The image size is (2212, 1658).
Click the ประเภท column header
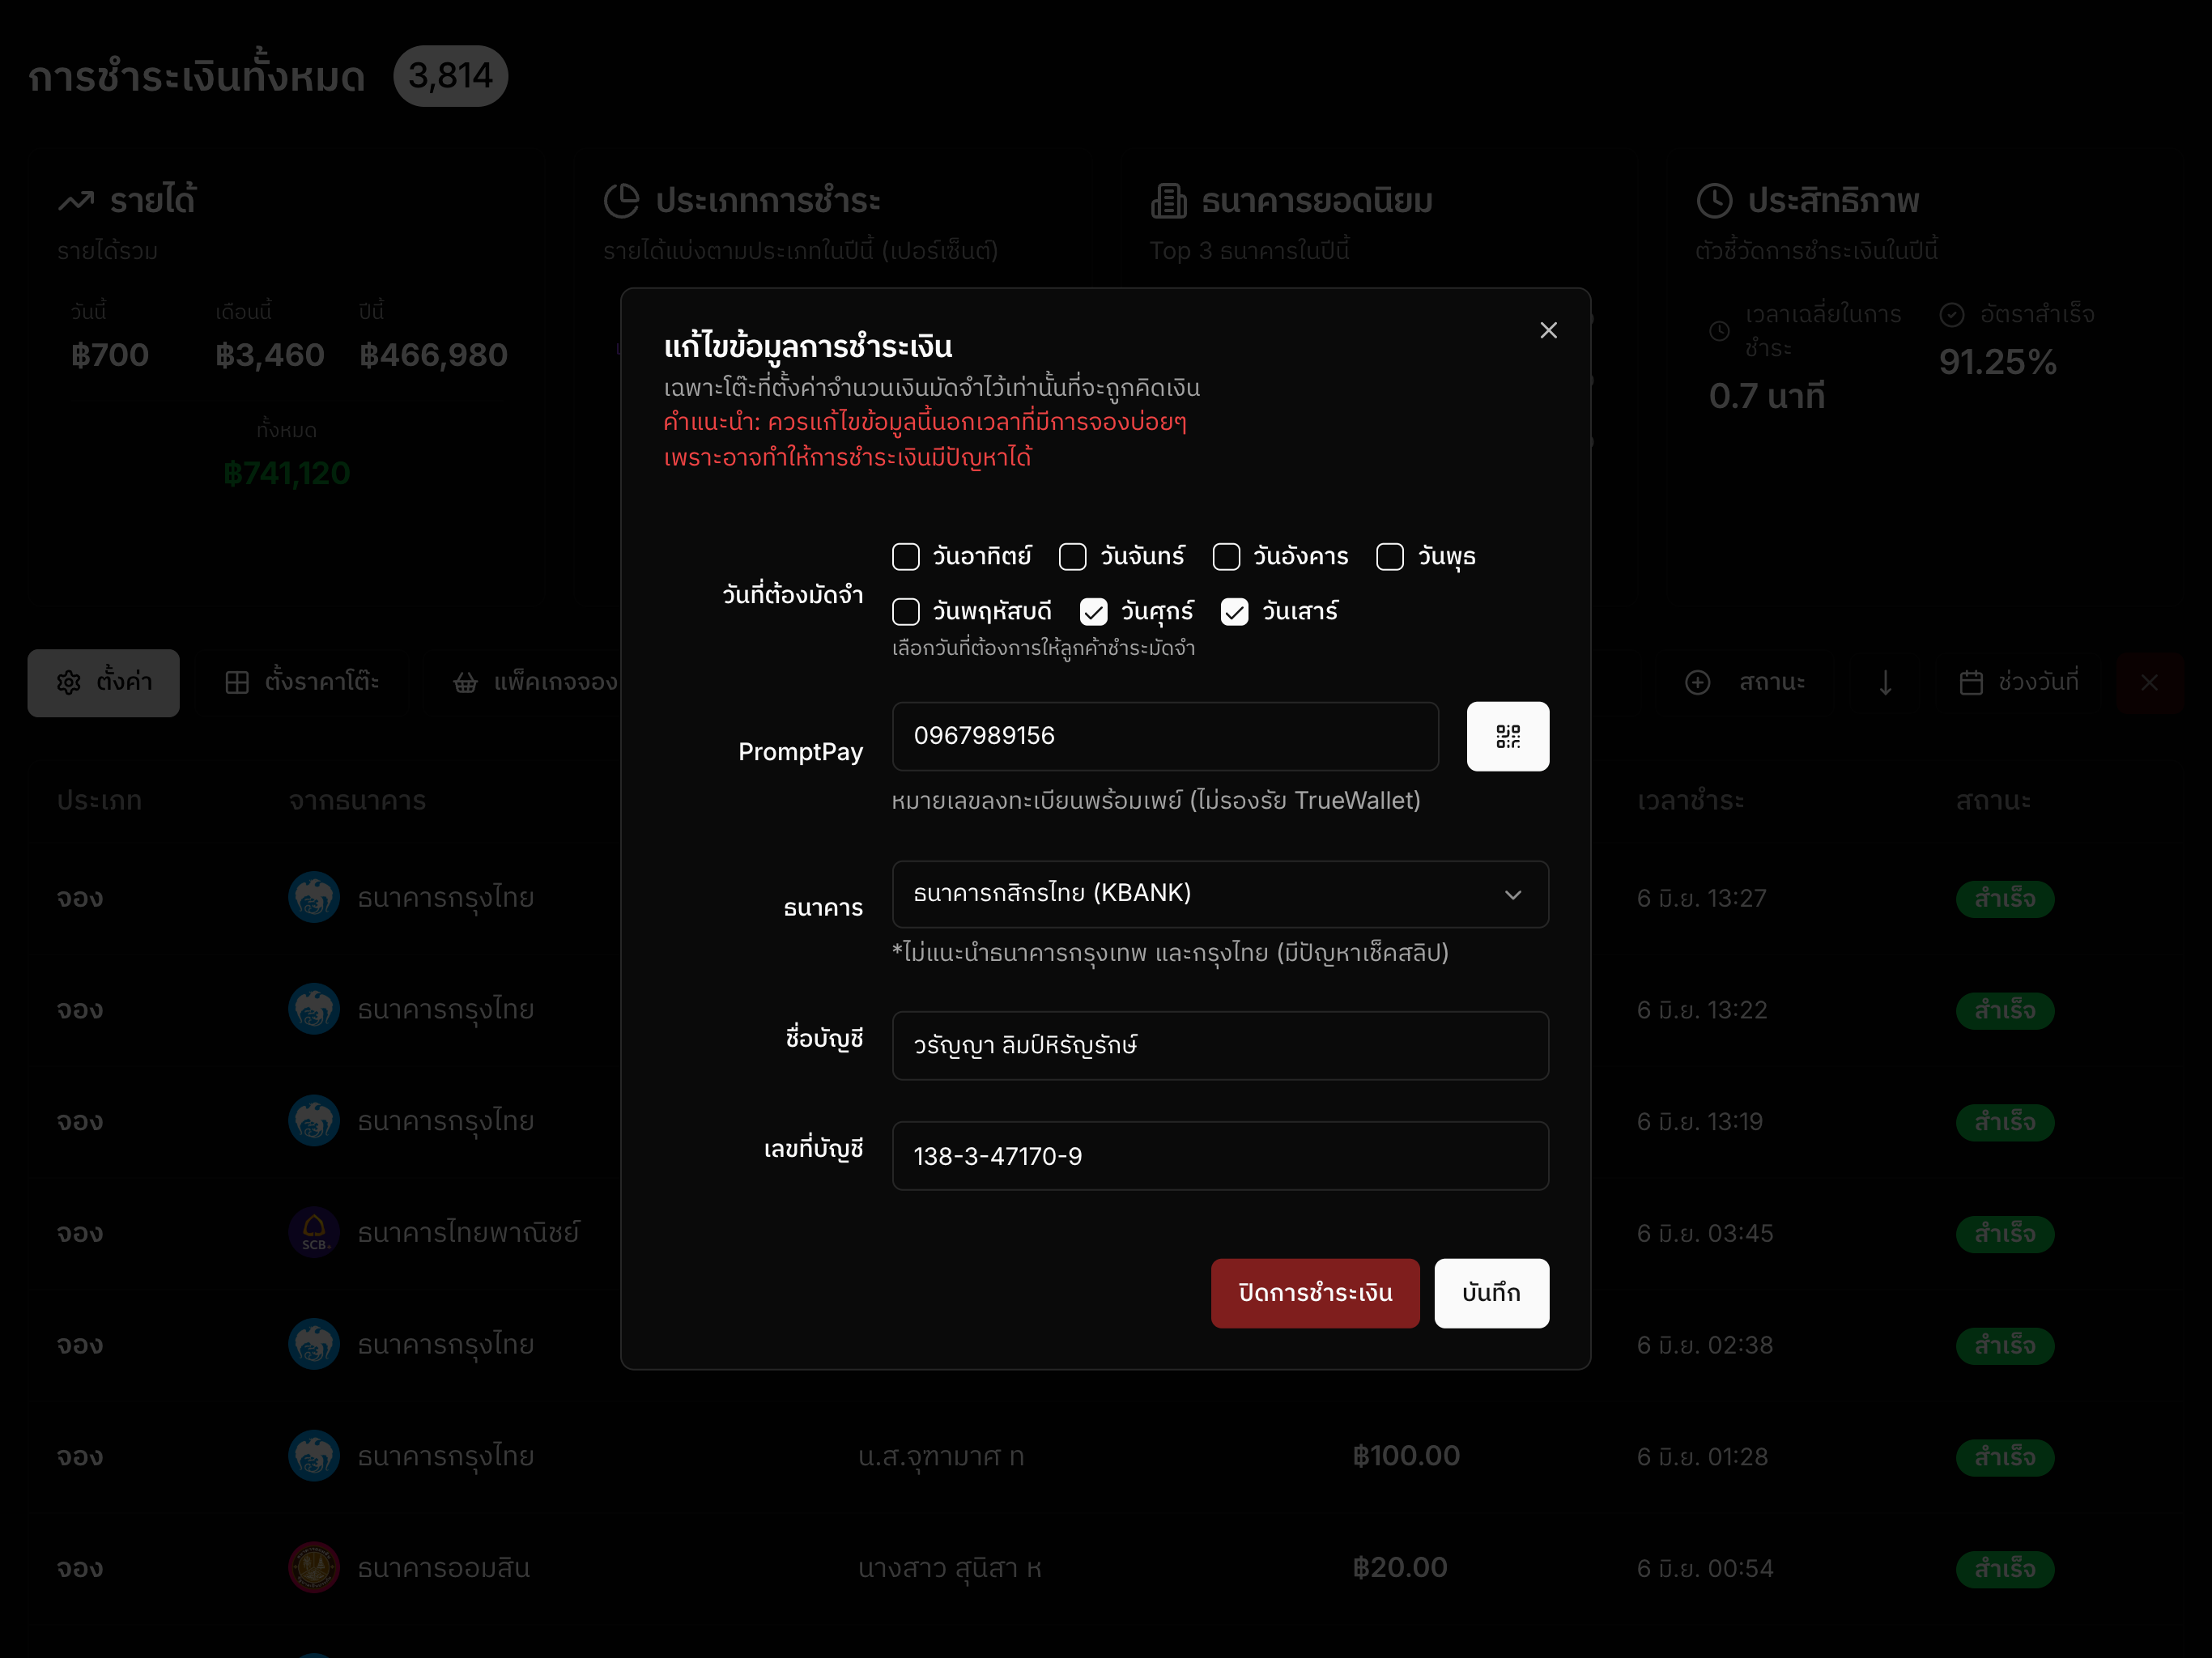pos(99,801)
